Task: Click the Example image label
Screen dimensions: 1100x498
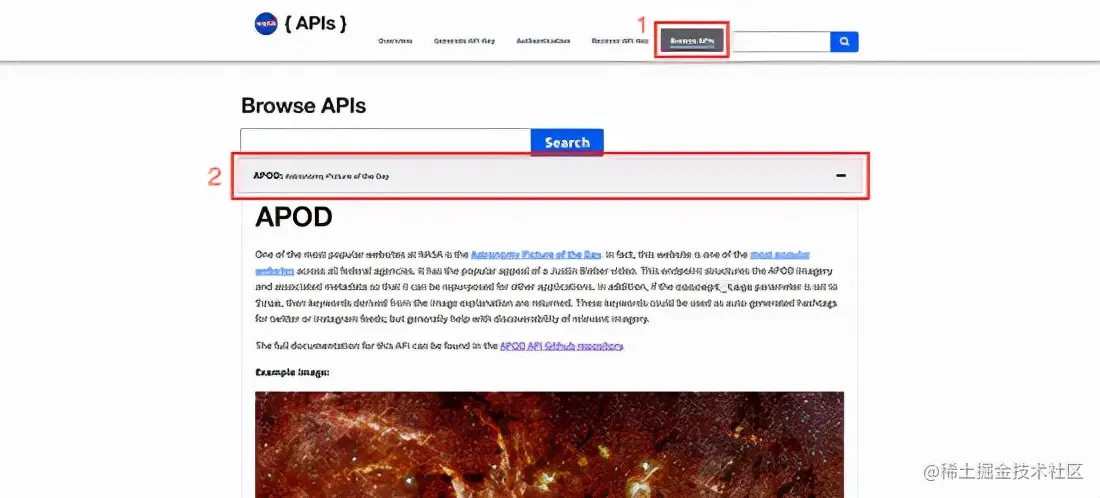Action: pos(293,372)
